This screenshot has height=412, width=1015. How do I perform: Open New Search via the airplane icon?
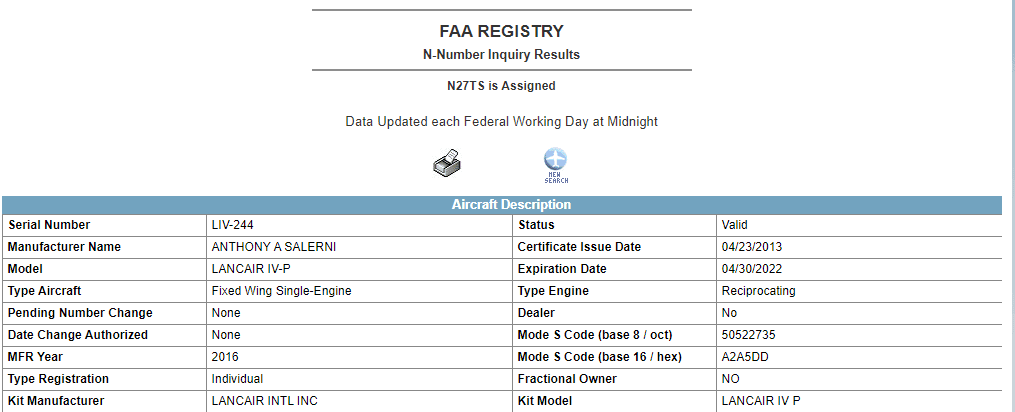(x=555, y=166)
